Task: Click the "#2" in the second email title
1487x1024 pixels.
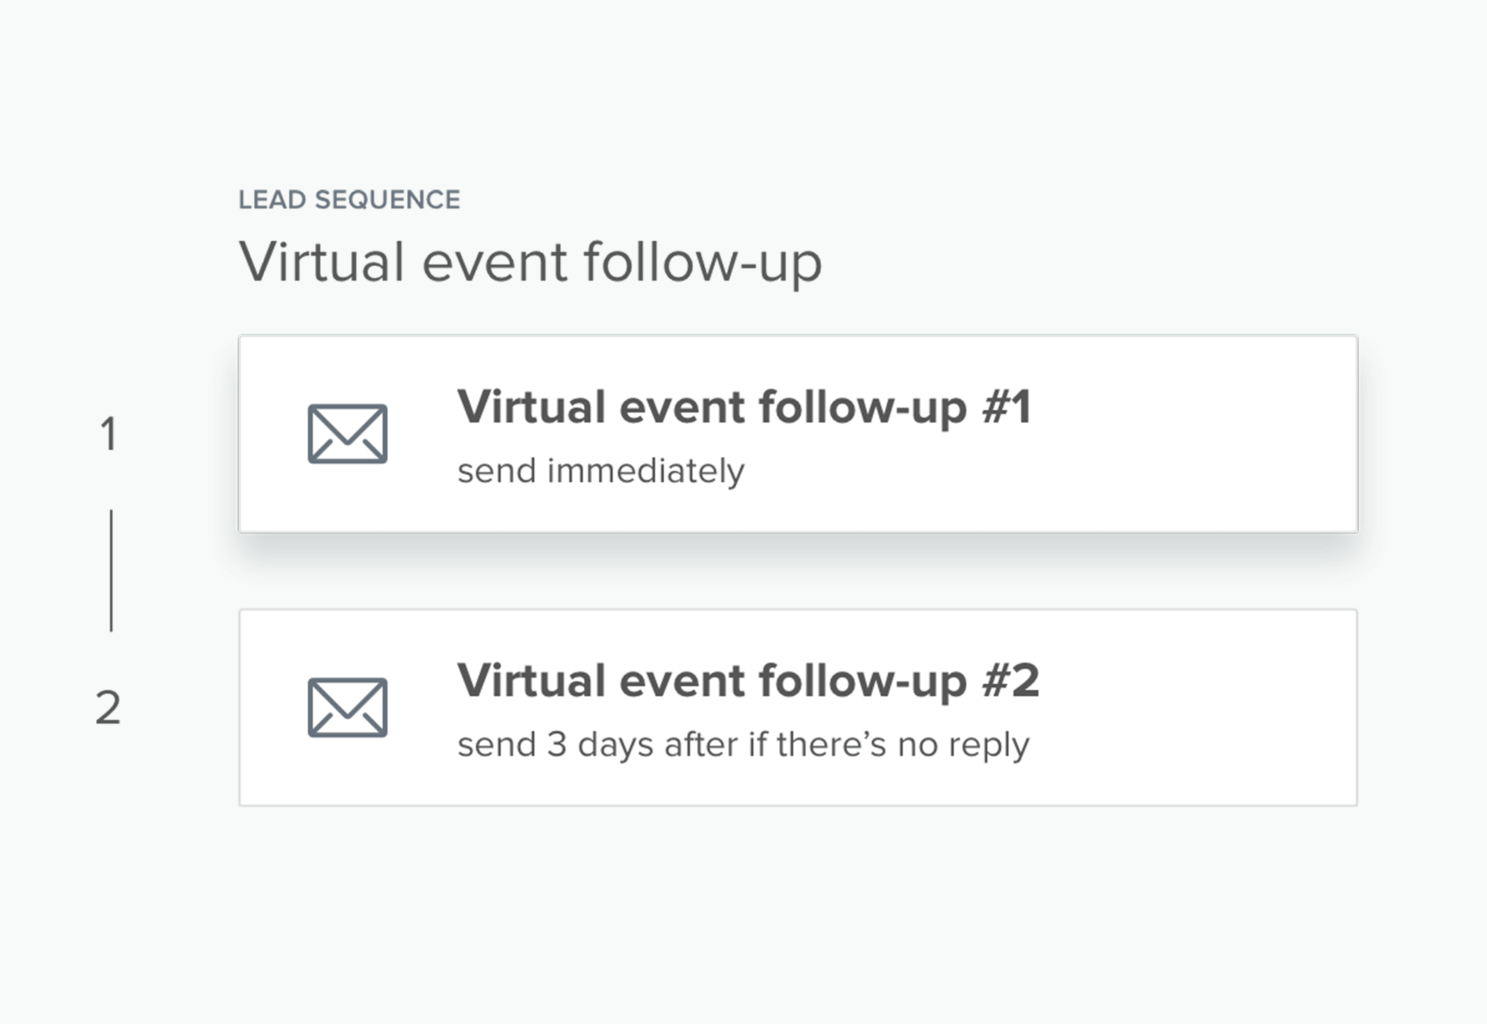Action: [1010, 680]
